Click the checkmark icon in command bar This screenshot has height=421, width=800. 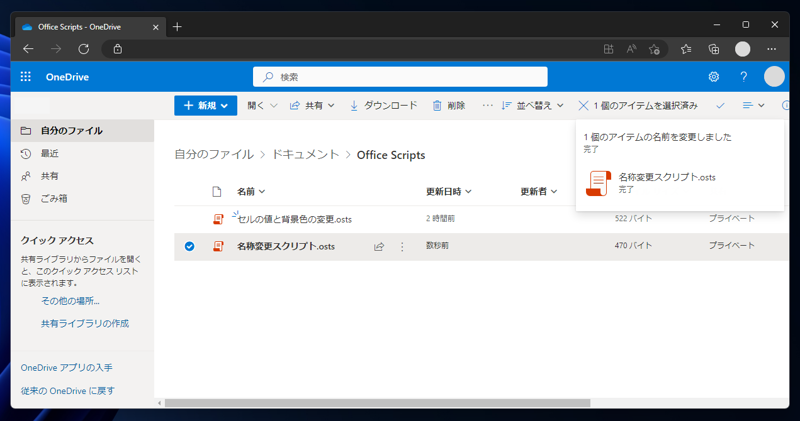pos(720,106)
